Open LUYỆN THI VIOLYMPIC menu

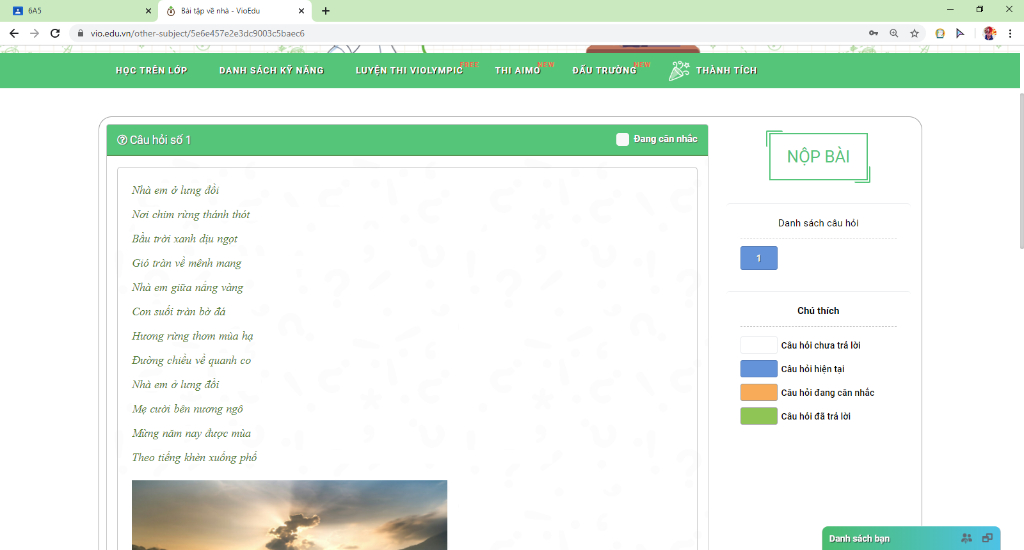point(409,71)
